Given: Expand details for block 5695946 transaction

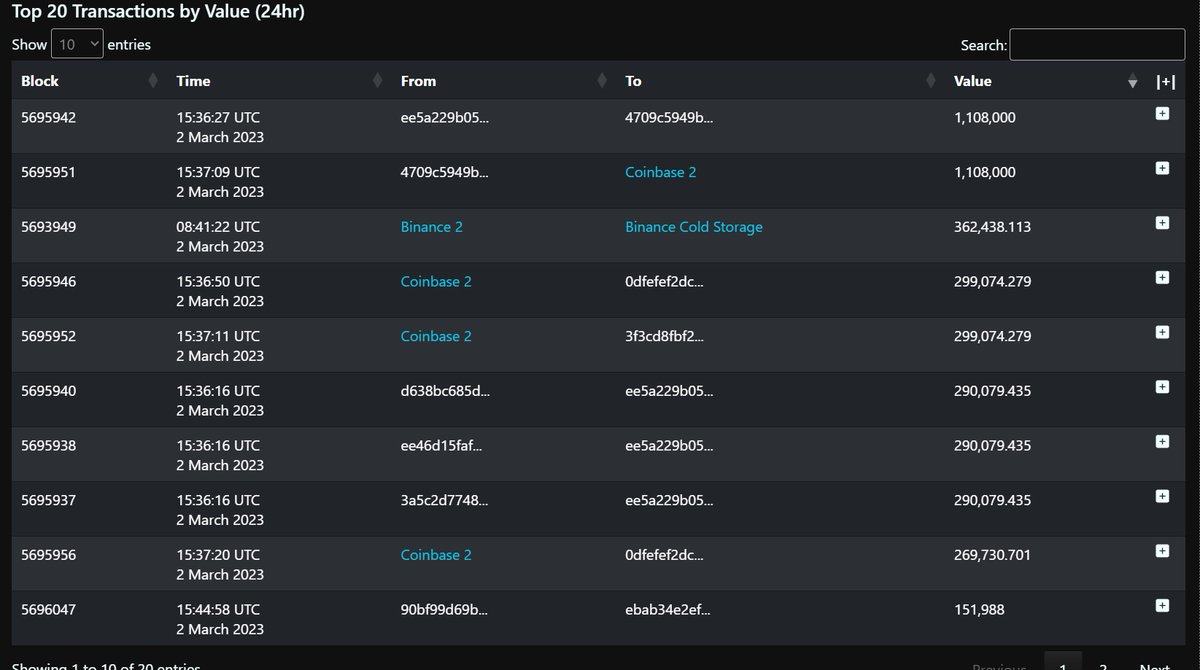Looking at the screenshot, I should point(1162,277).
